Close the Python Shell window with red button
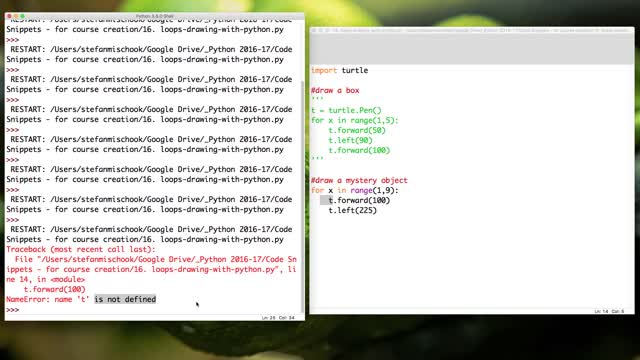Image resolution: width=640 pixels, height=360 pixels. coord(9,16)
